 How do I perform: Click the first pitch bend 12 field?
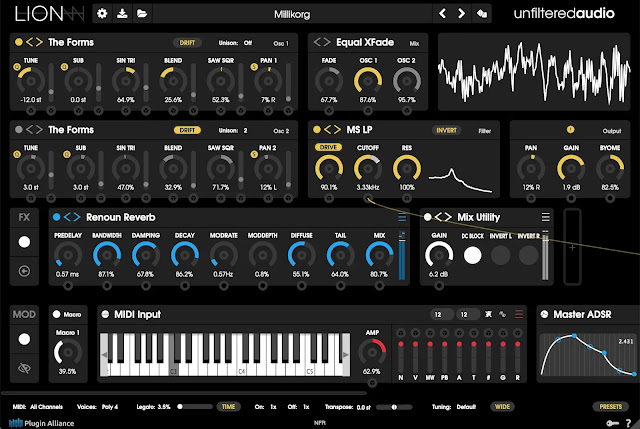pyautogui.click(x=441, y=314)
